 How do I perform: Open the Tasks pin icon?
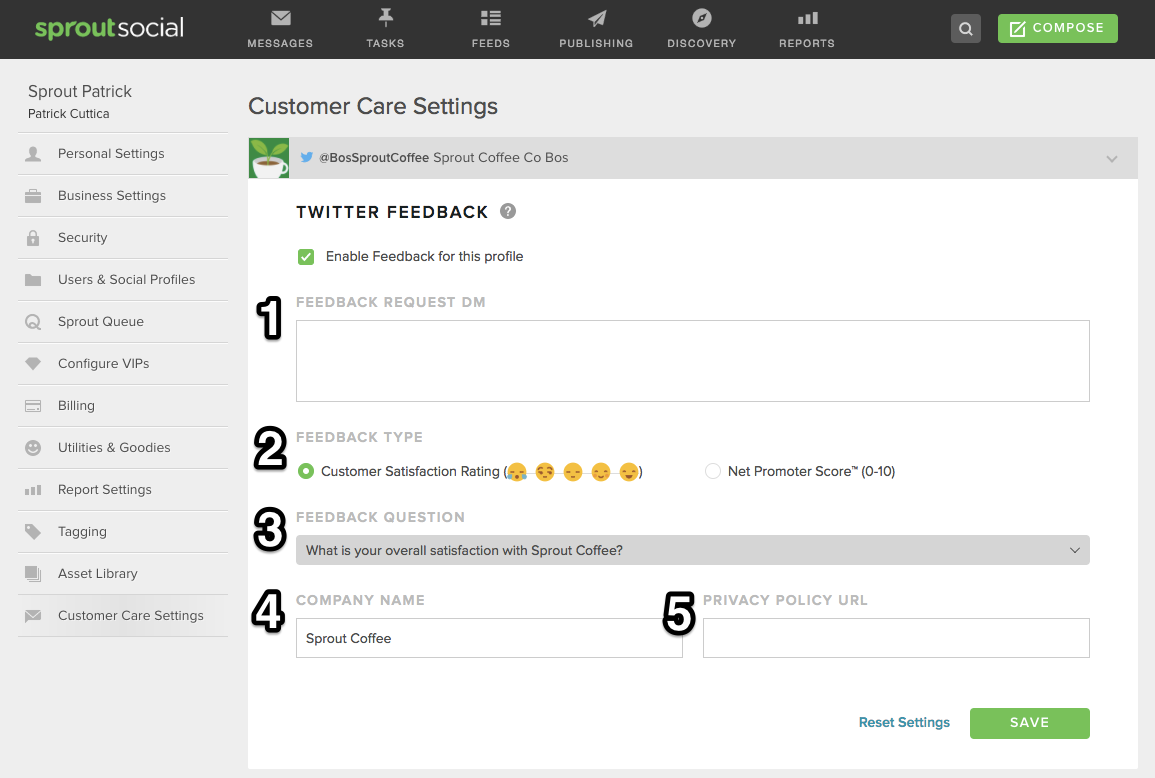[x=385, y=18]
